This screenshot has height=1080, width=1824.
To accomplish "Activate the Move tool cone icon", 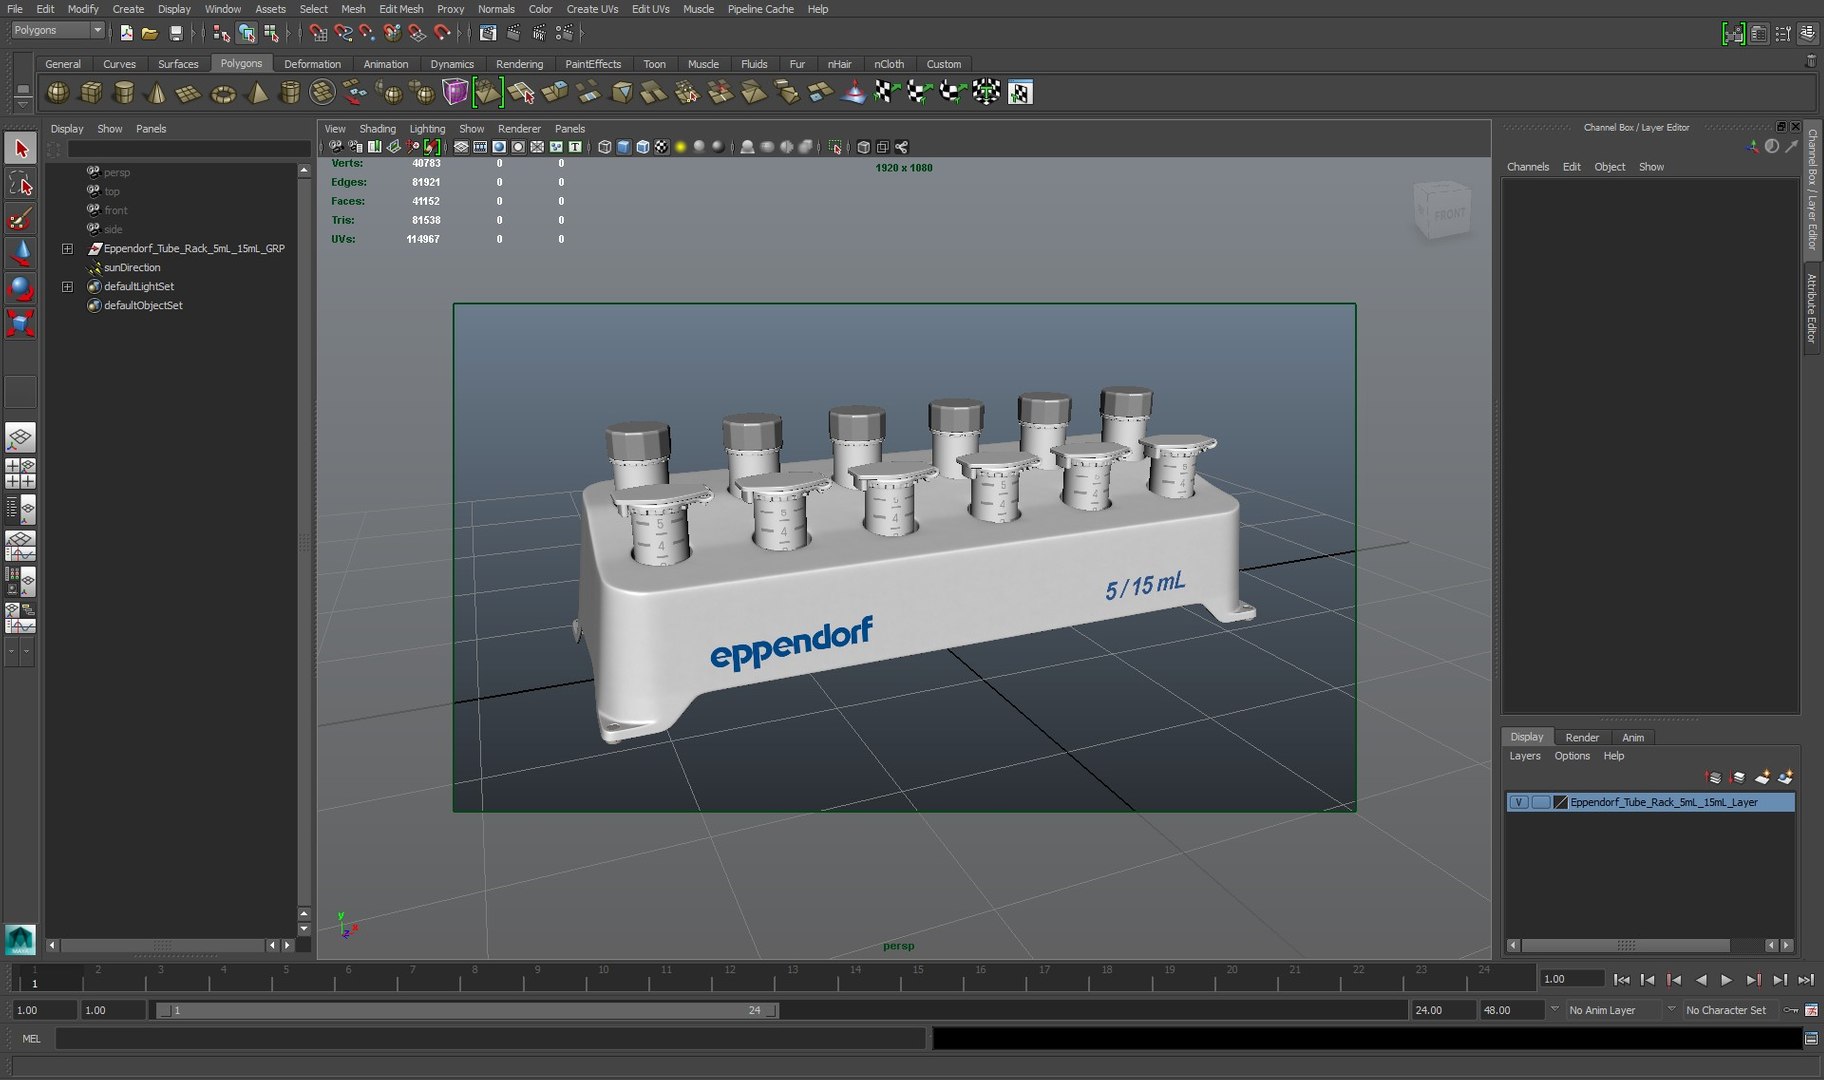I will pos(20,253).
